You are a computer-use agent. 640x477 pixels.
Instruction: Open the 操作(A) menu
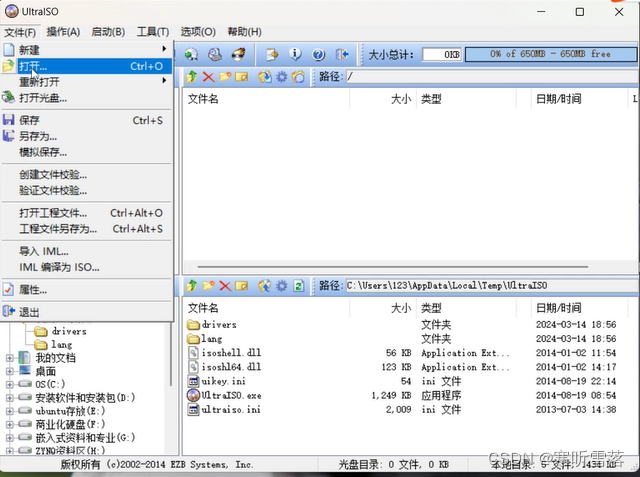[x=63, y=32]
